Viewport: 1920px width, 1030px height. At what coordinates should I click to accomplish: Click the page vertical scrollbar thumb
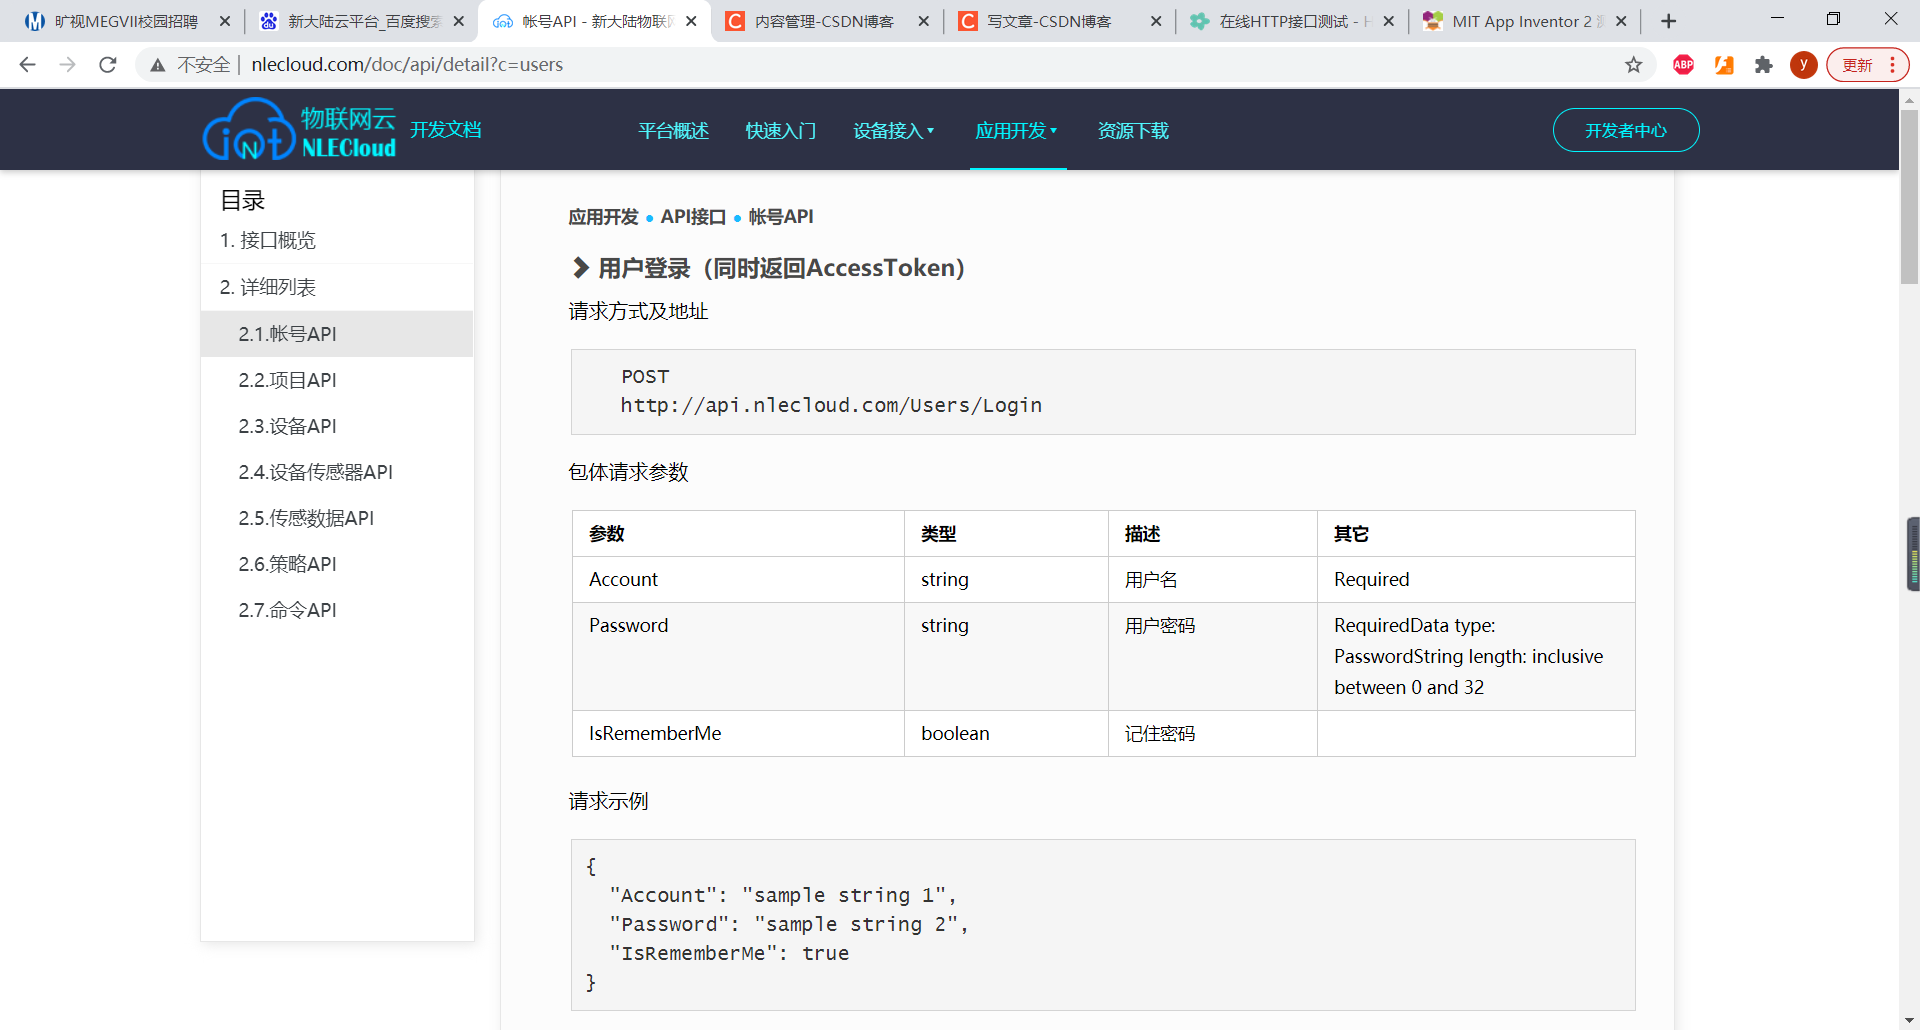pyautogui.click(x=1909, y=197)
